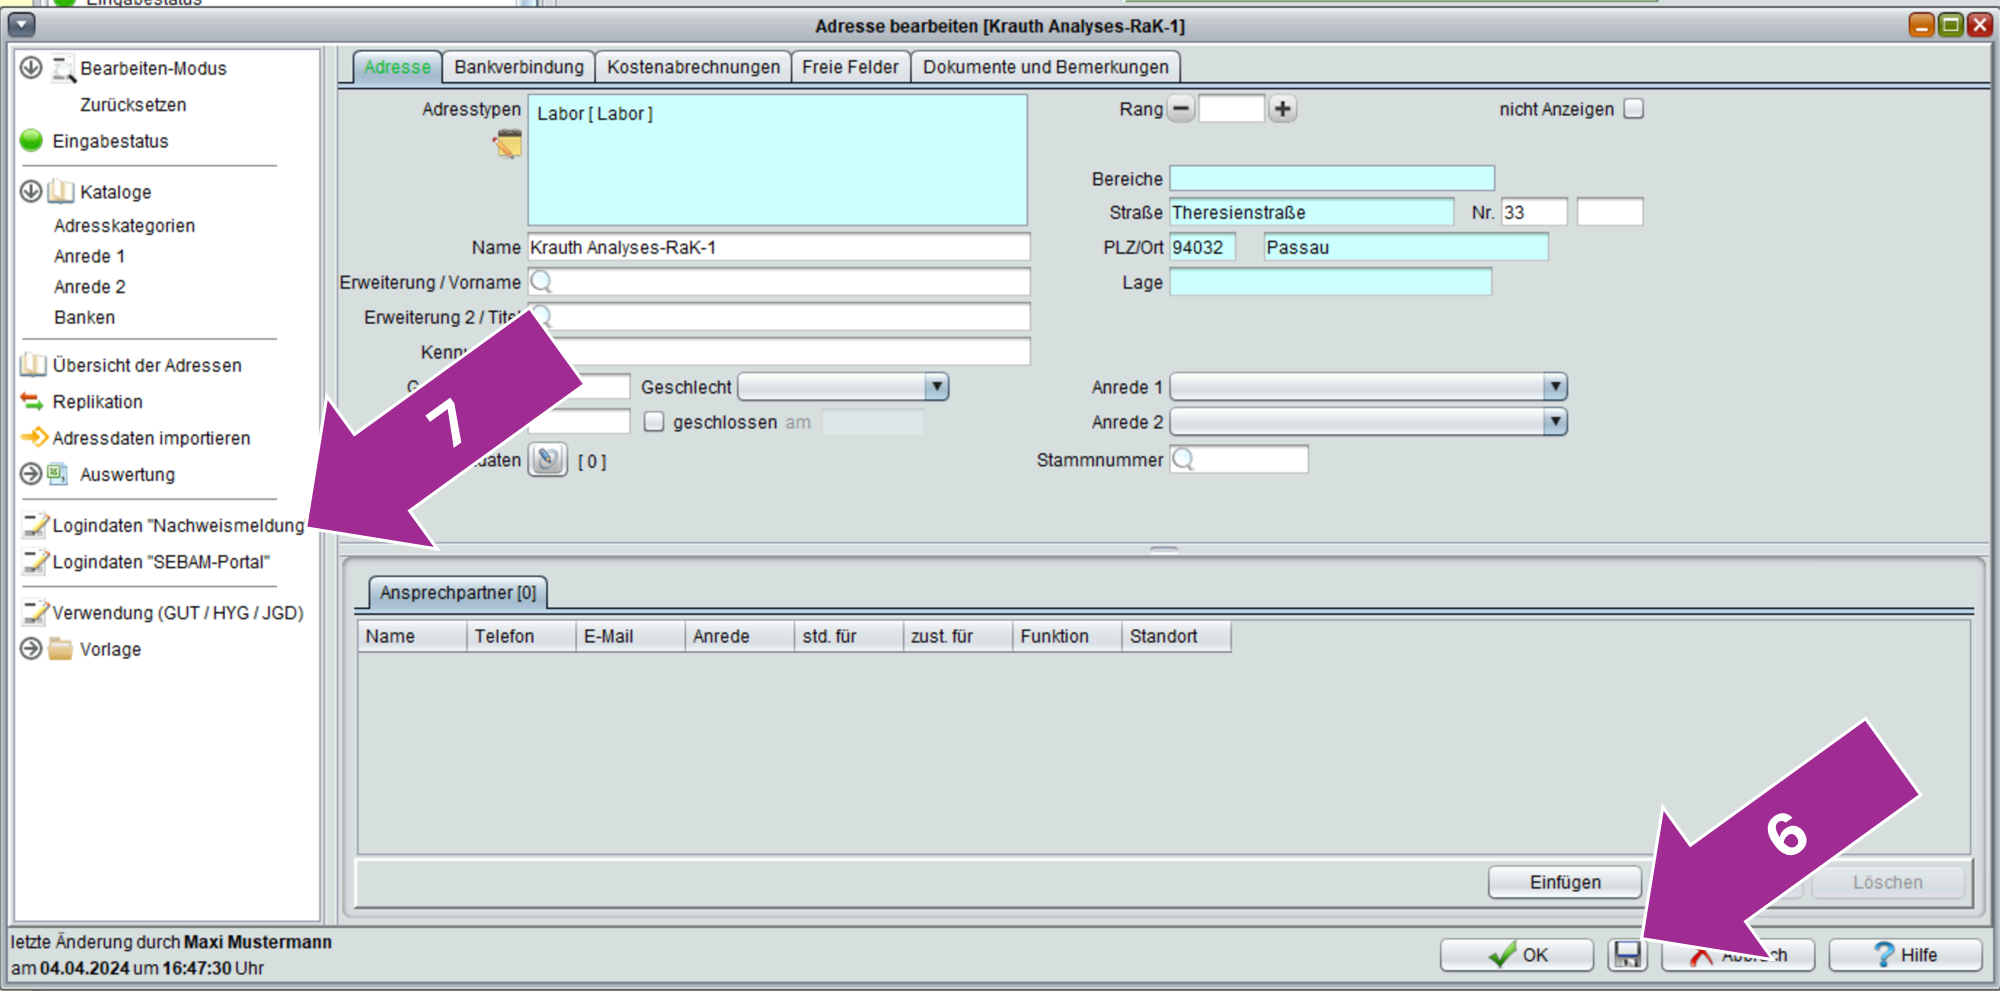Click the notepad icon under Adresstypen

point(508,144)
